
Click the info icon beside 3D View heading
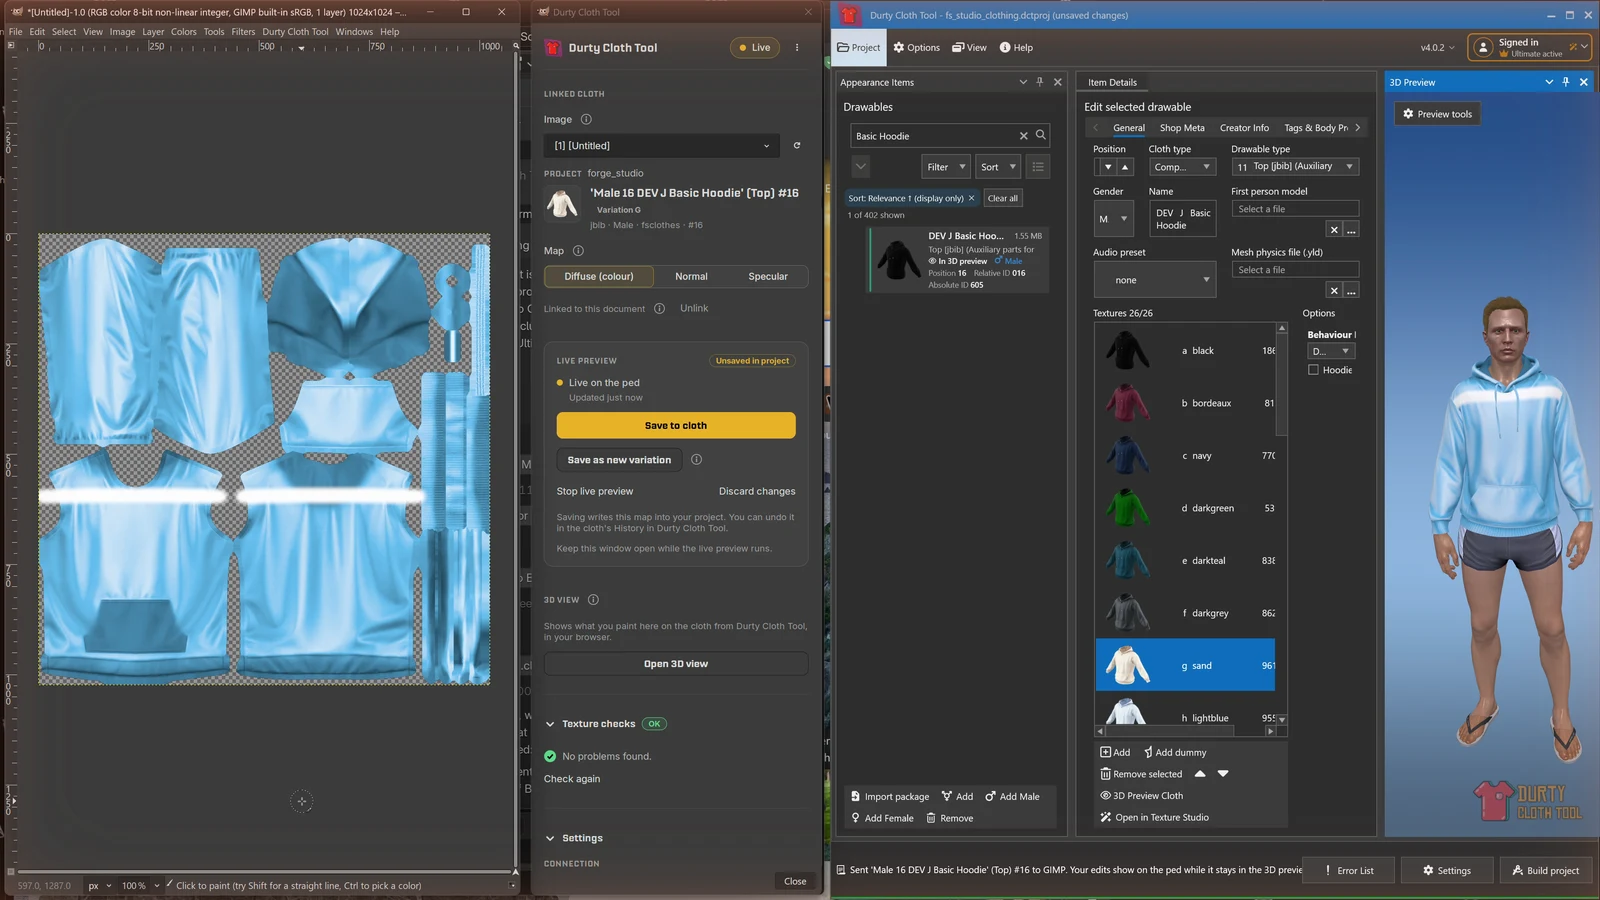click(x=593, y=600)
